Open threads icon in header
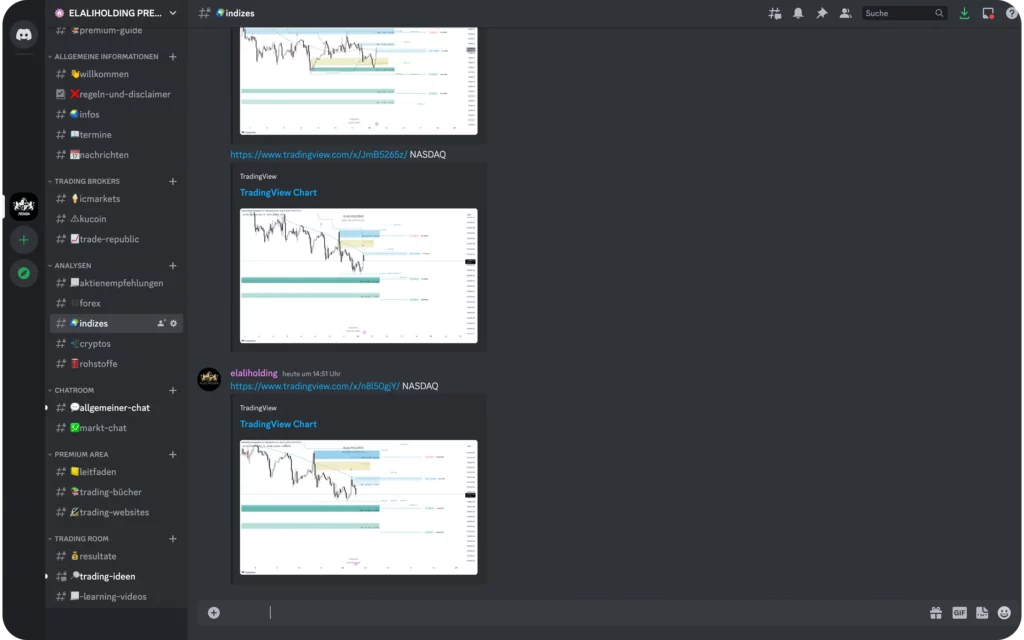1024x640 pixels. [x=775, y=13]
